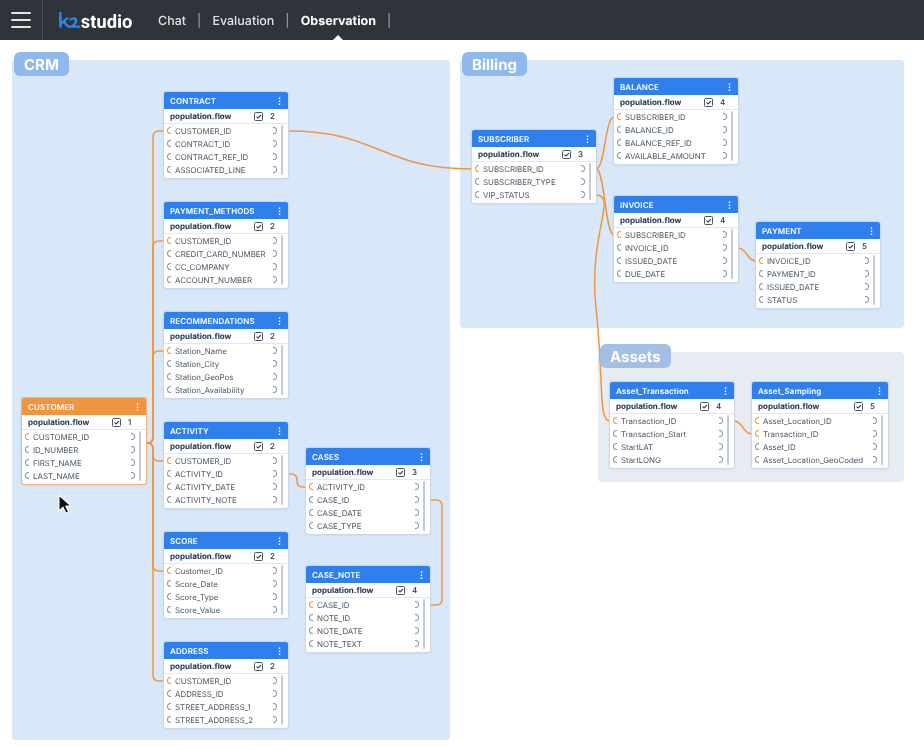The image size is (924, 750).
Task: Toggle PAYMENT population.flow checkbox
Action: point(850,246)
